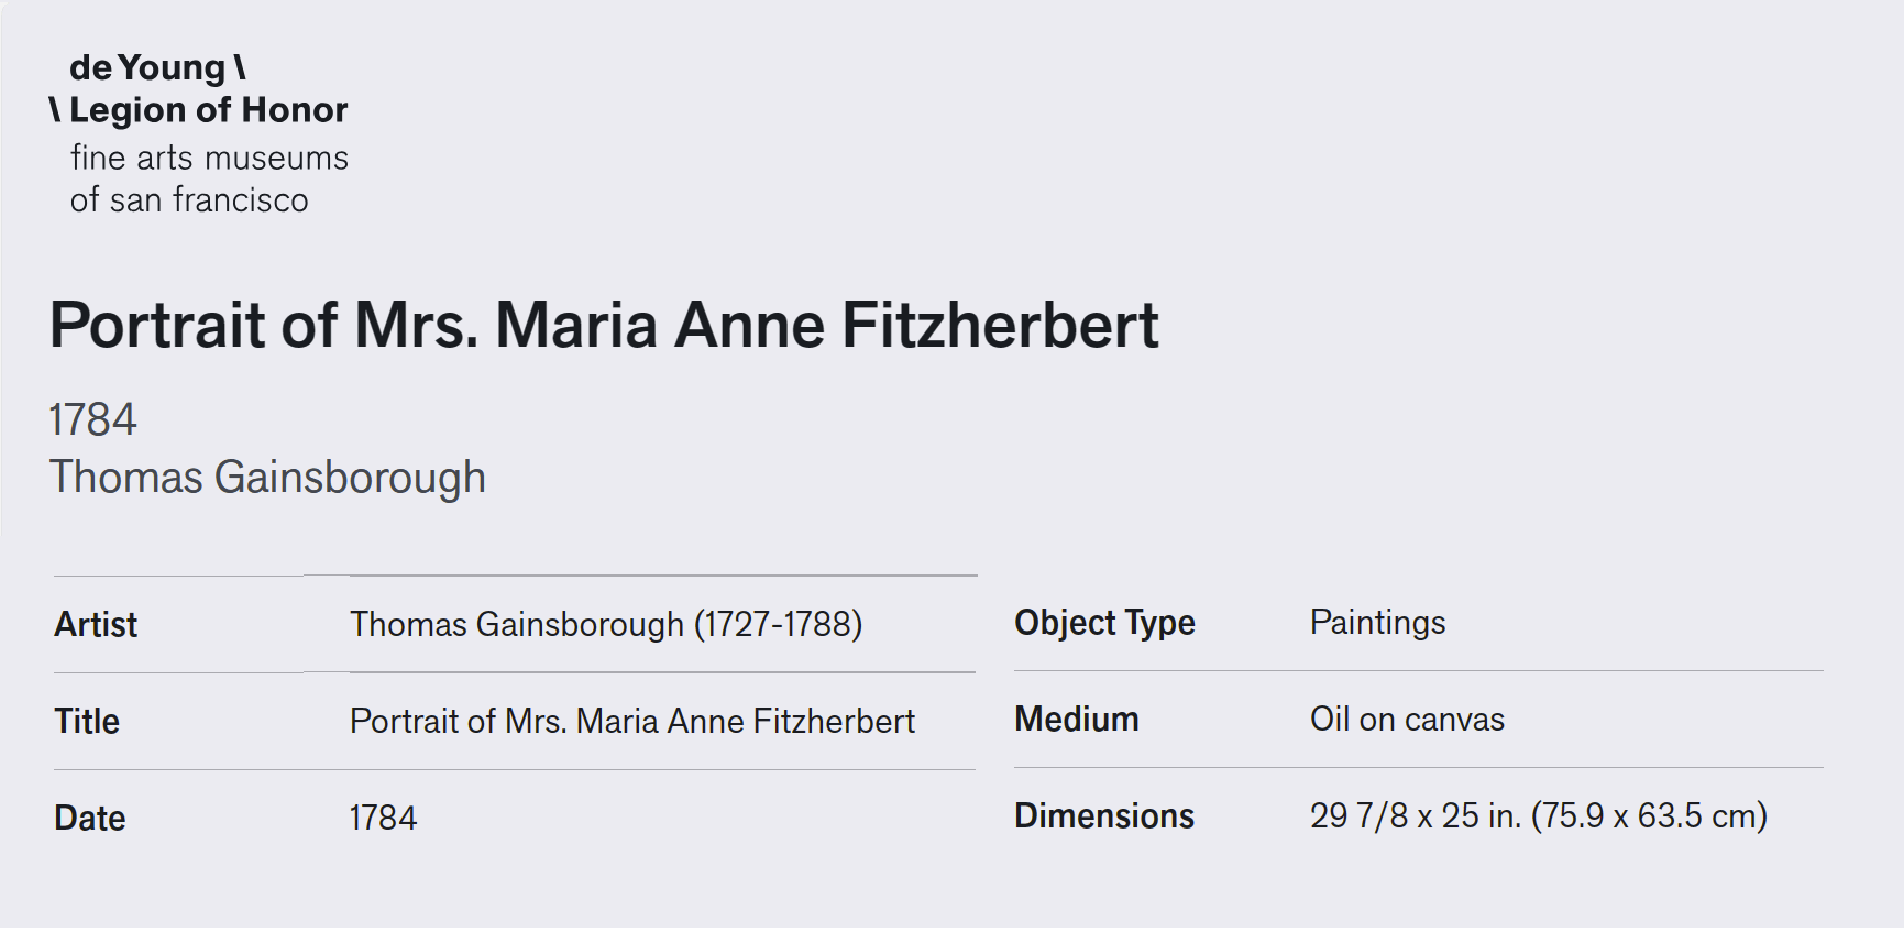
Task: Open the Thomas Gainsborough artist link below the year
Action: pos(268,477)
